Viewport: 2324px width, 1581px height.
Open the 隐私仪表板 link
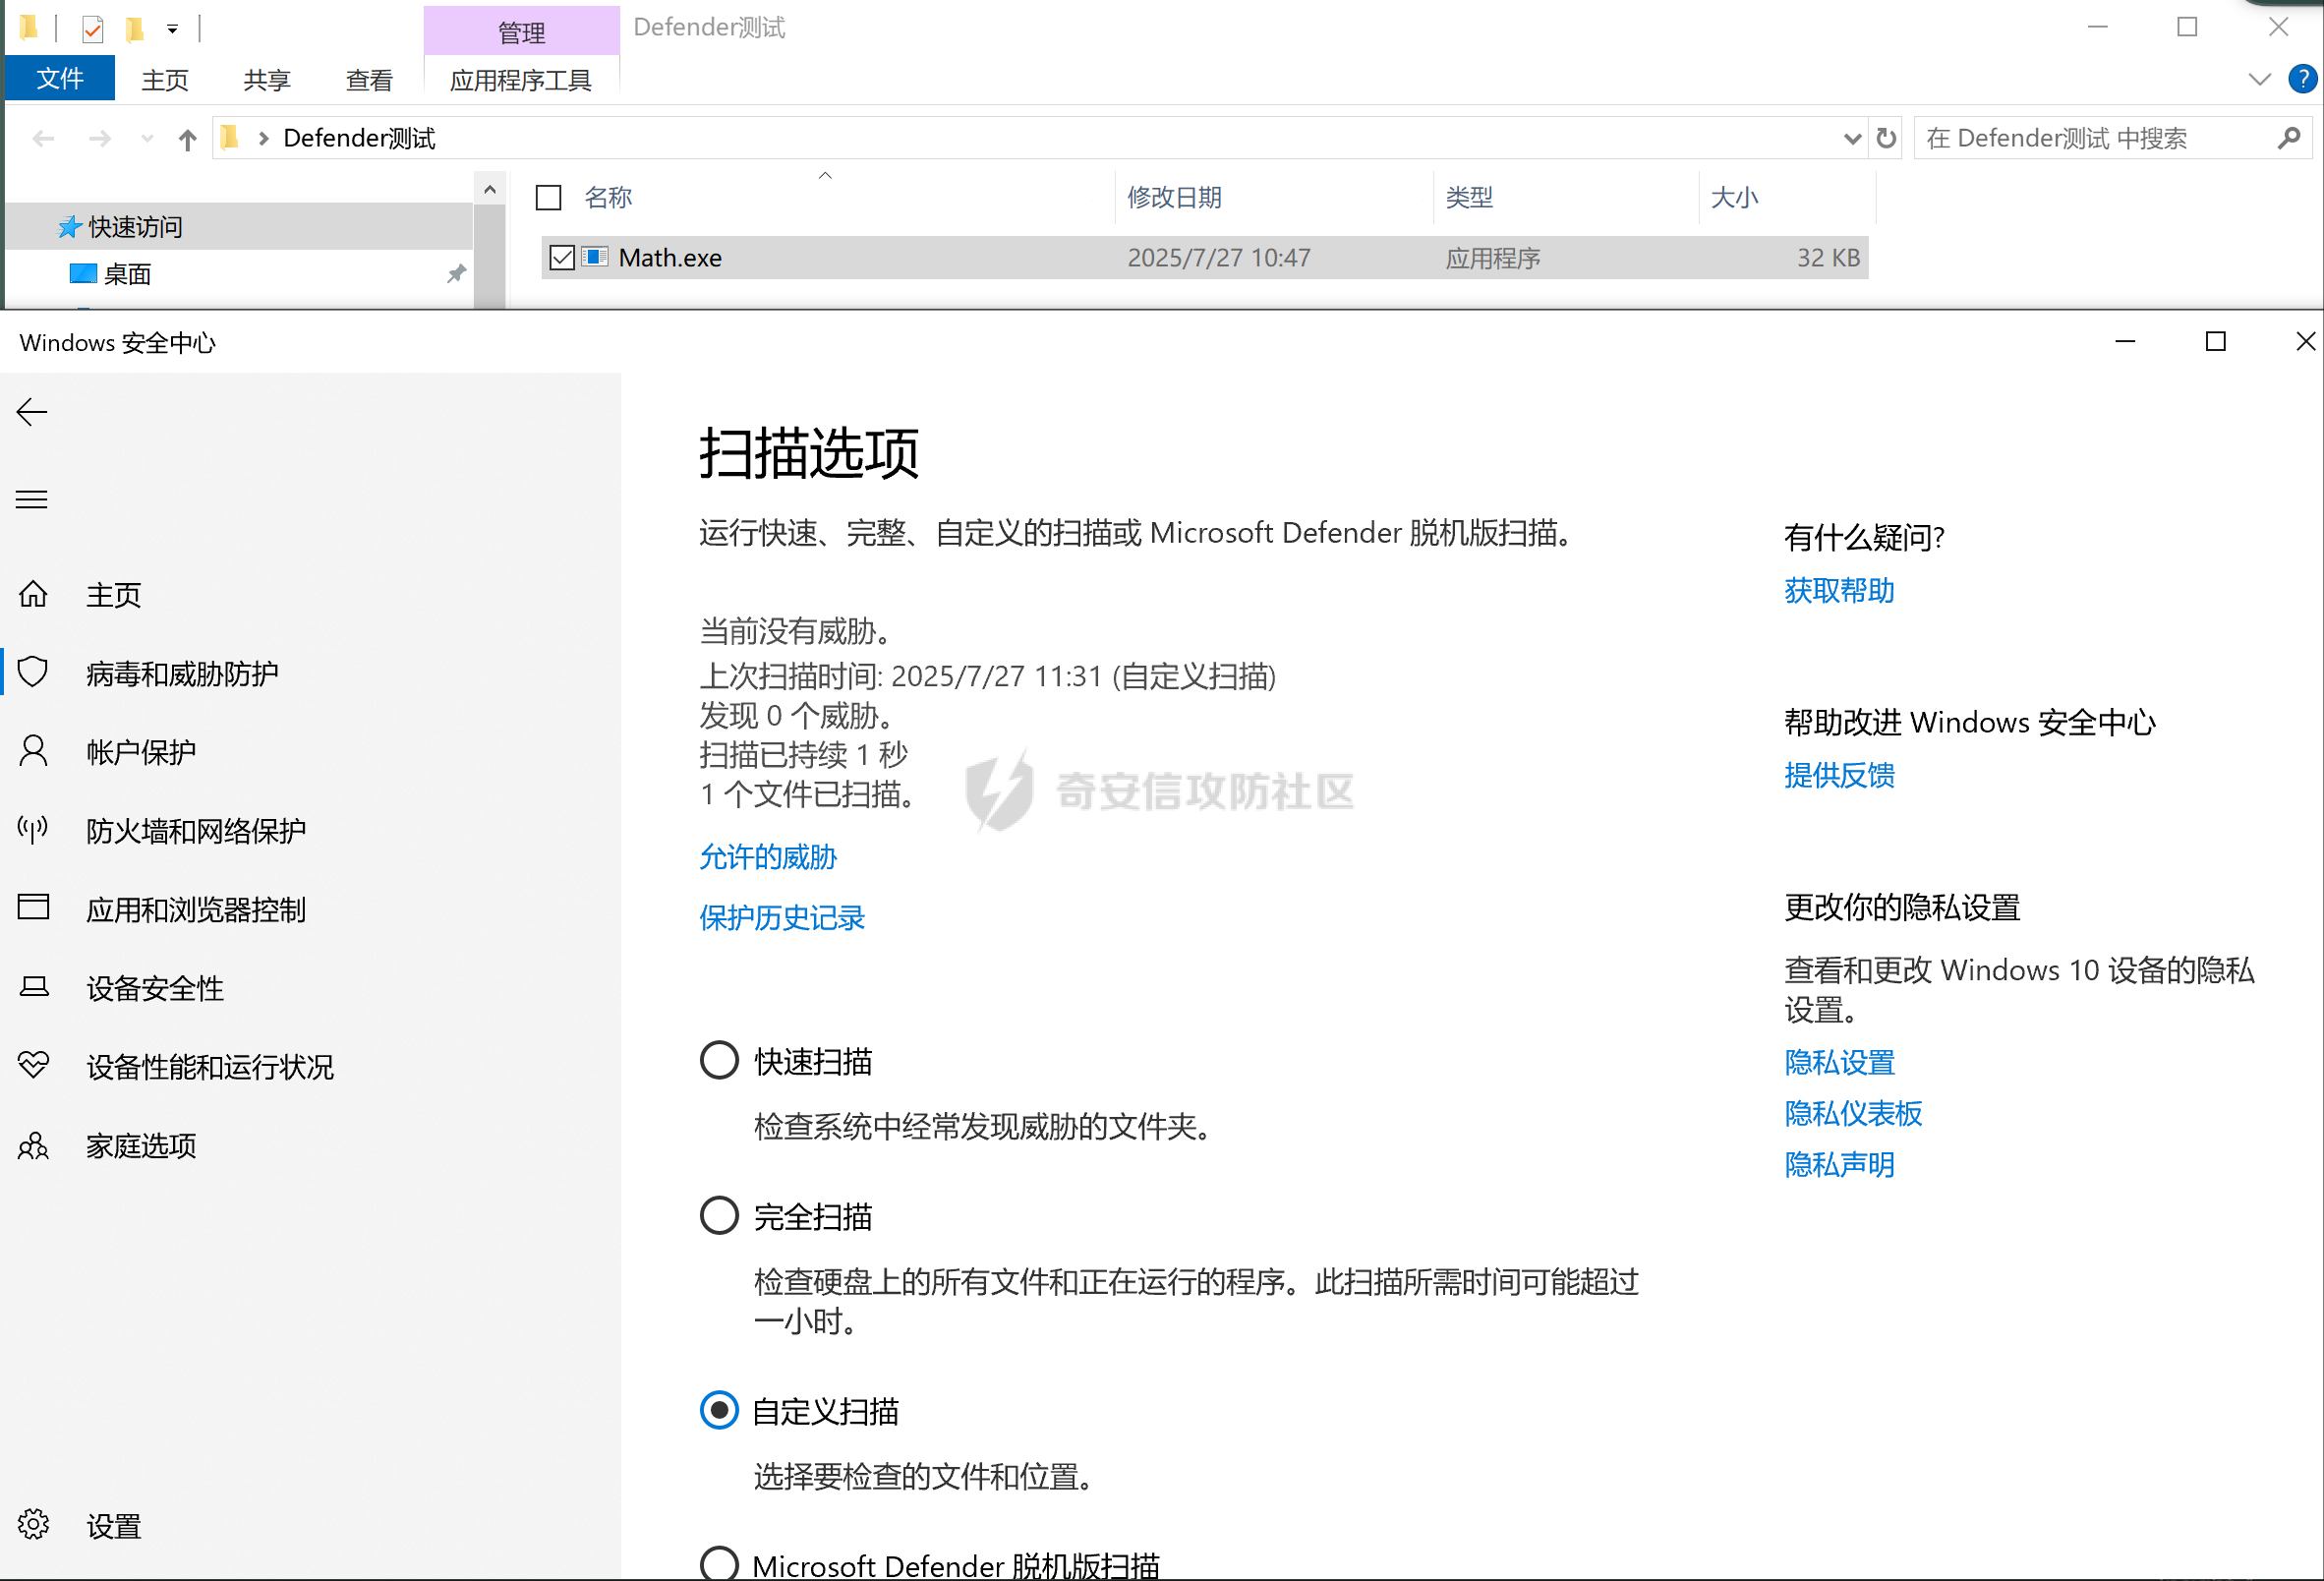[1853, 1113]
